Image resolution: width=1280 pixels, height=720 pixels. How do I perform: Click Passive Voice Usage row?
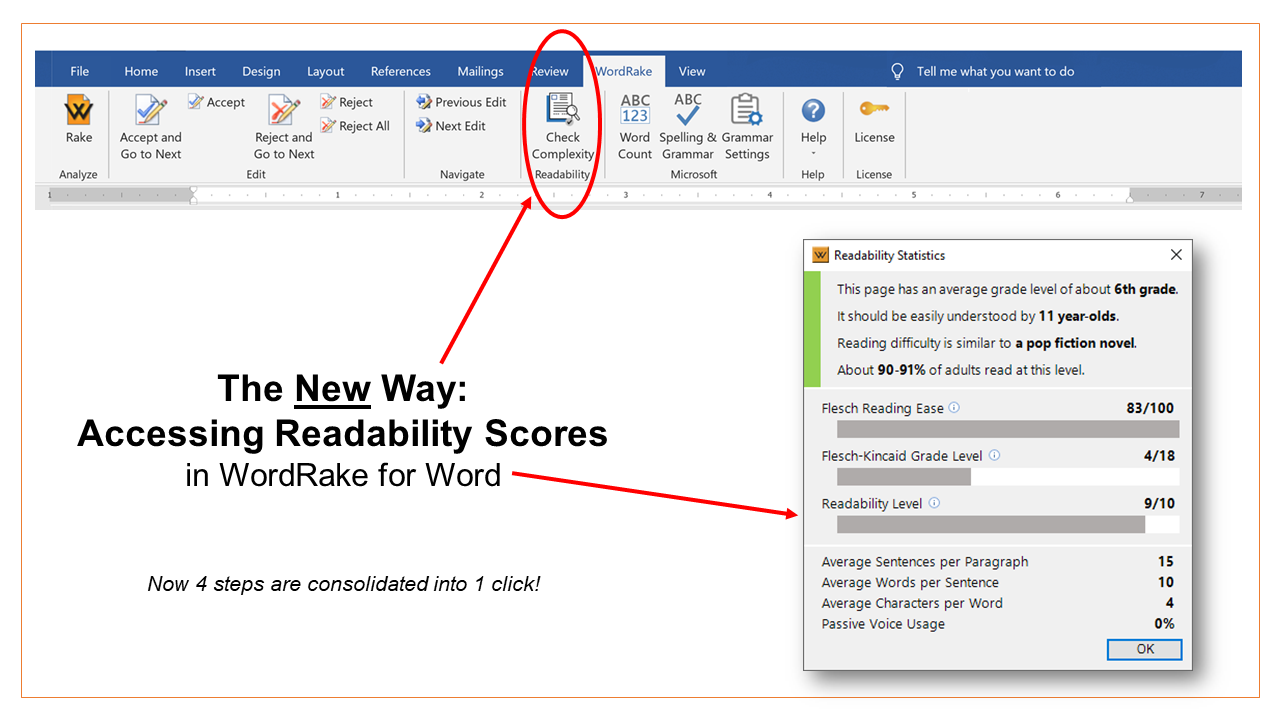998,624
